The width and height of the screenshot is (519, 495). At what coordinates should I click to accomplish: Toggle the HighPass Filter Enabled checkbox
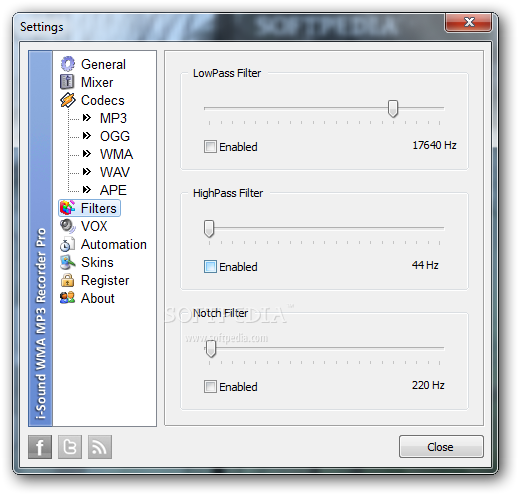click(210, 267)
